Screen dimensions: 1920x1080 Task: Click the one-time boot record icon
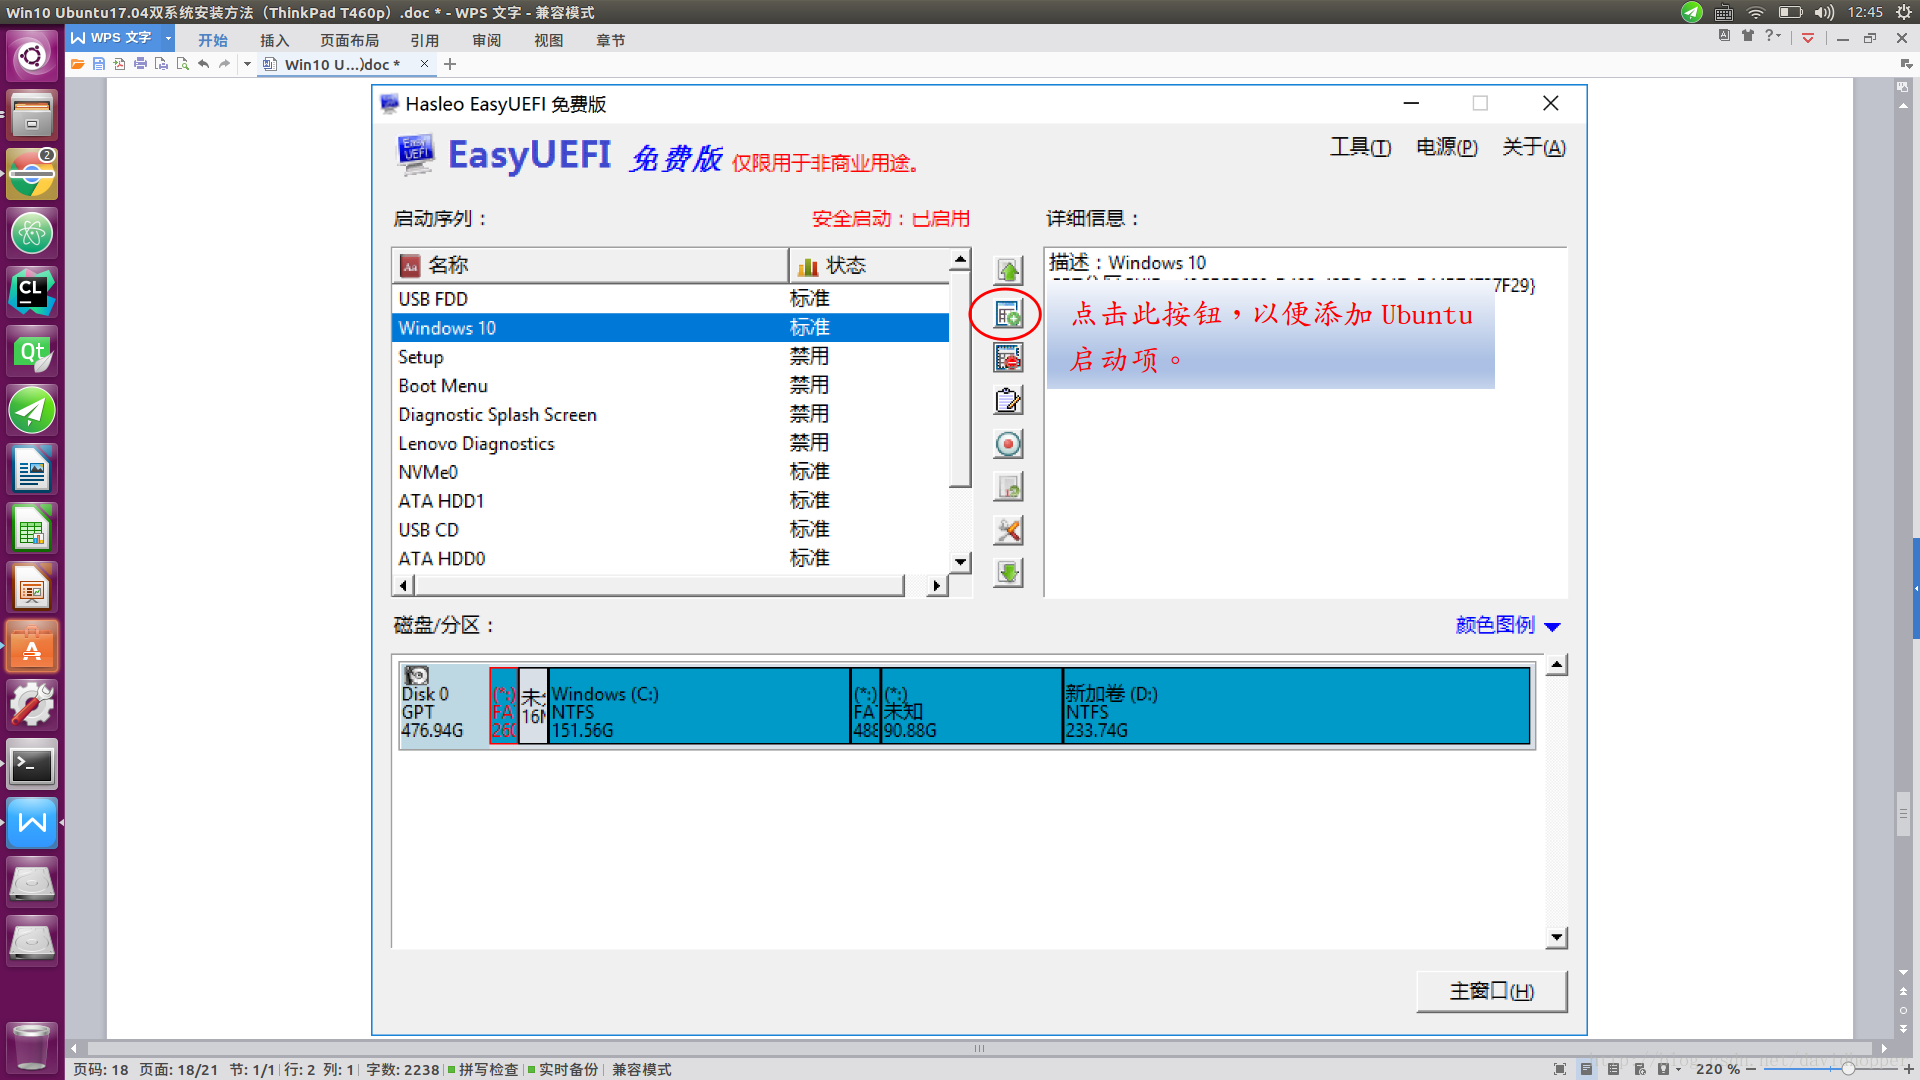1008,444
